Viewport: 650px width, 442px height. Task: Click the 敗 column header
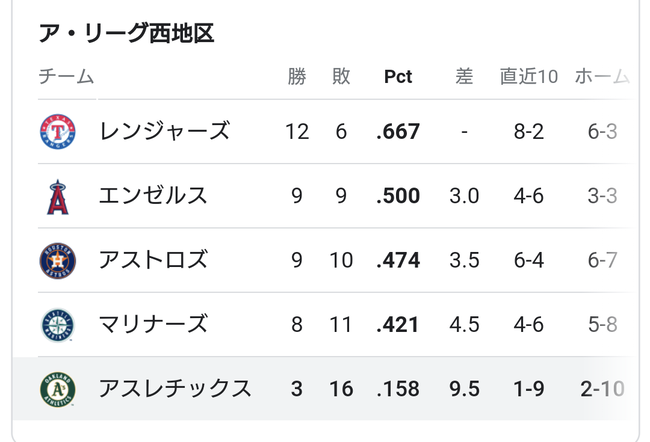341,76
